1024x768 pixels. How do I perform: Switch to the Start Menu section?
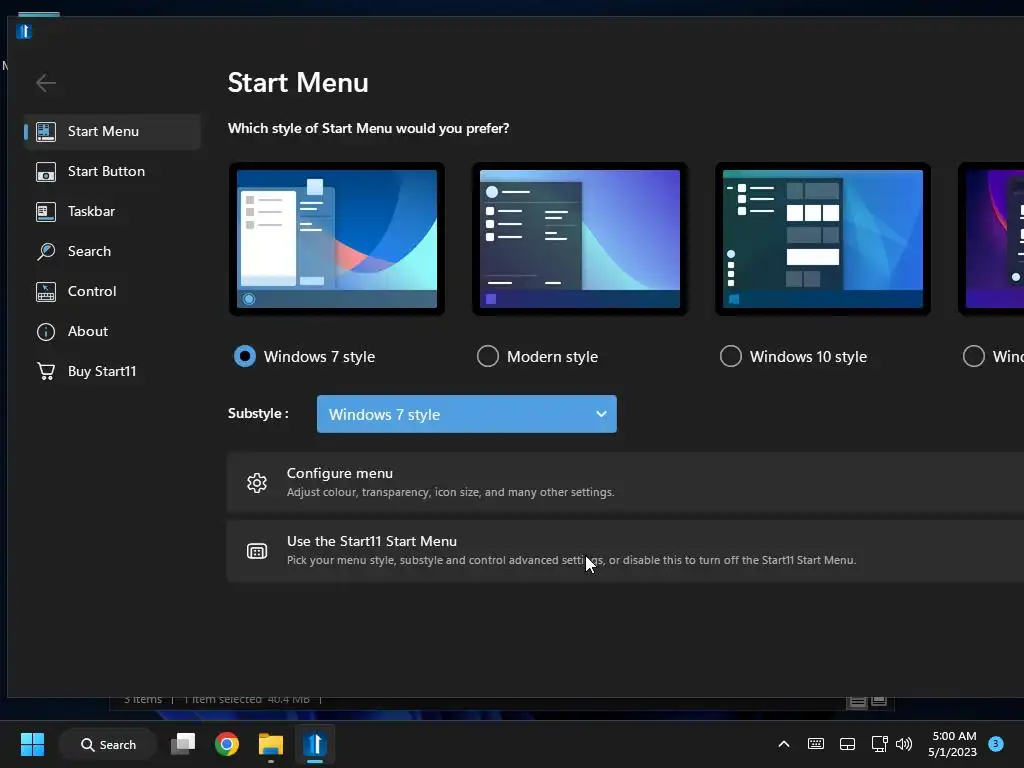112,131
